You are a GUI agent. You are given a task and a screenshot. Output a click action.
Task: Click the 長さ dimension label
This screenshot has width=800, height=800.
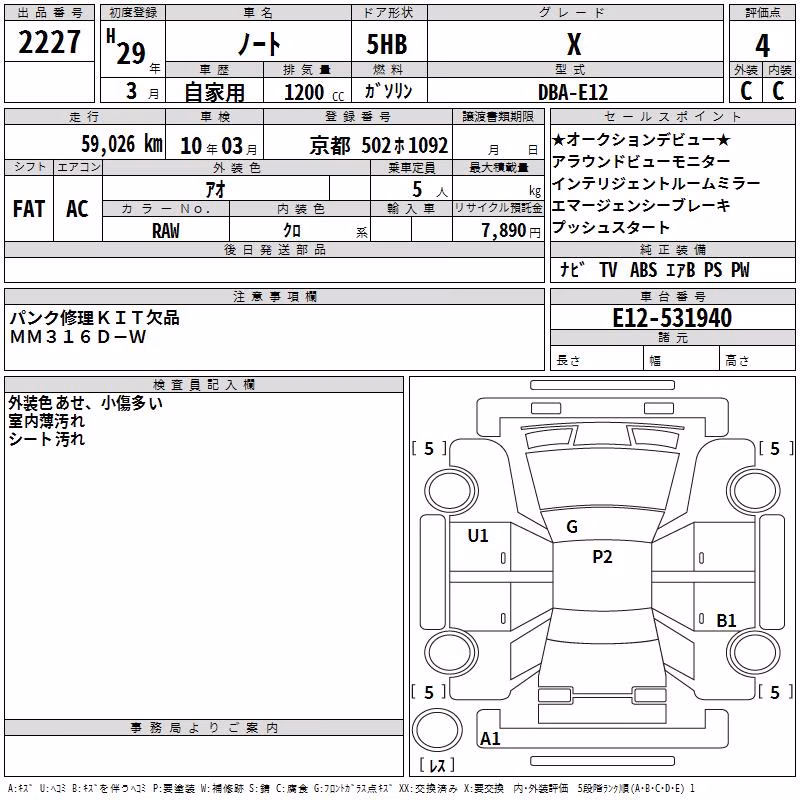click(568, 361)
